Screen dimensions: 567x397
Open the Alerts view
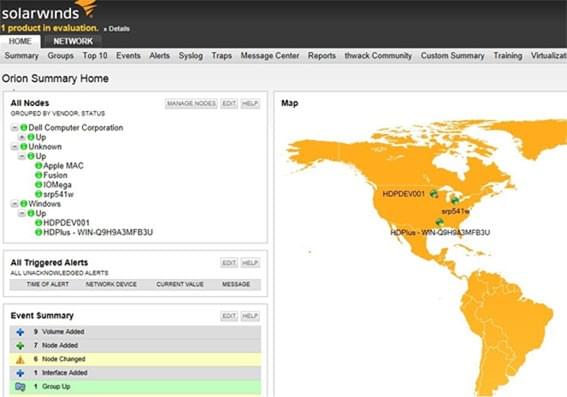[x=159, y=56]
